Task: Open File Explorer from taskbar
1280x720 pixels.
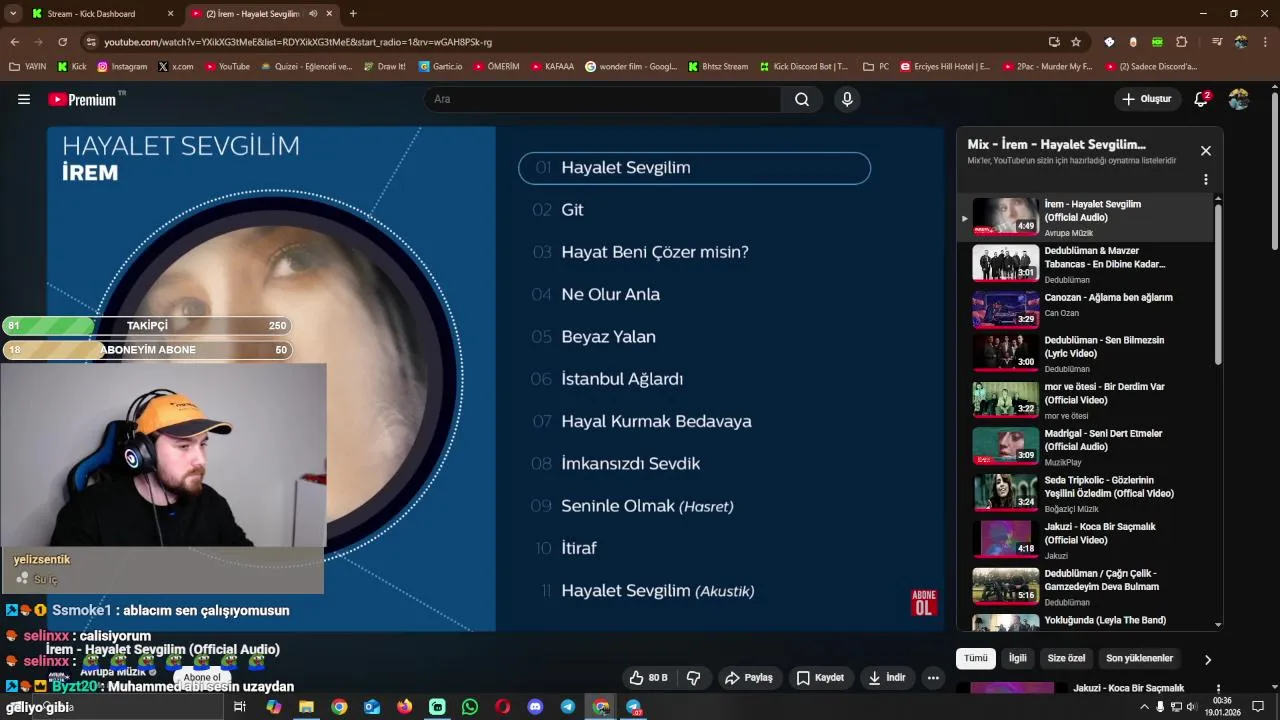Action: click(x=306, y=707)
